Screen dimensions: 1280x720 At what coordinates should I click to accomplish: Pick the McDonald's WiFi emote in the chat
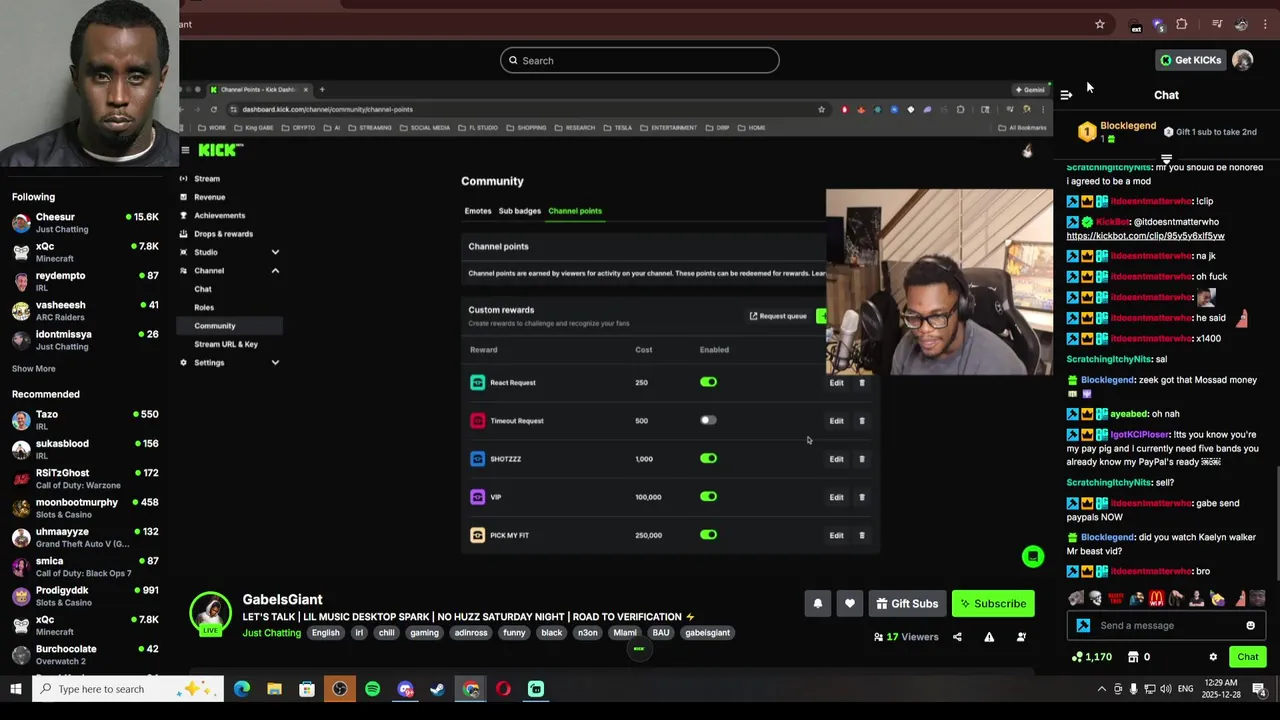coord(1156,599)
